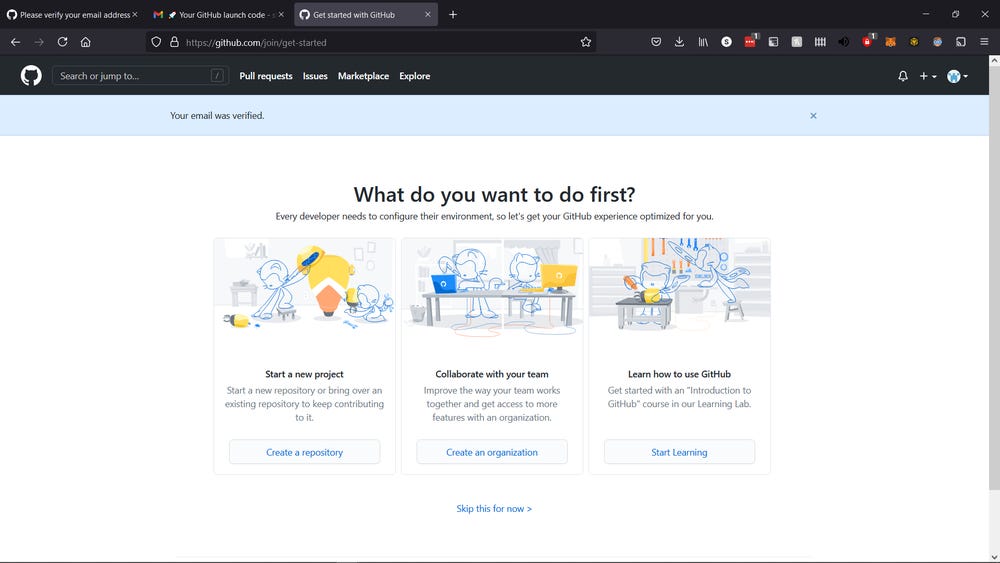Open Marketplace in header nav
Viewport: 1000px width, 563px height.
pos(364,76)
